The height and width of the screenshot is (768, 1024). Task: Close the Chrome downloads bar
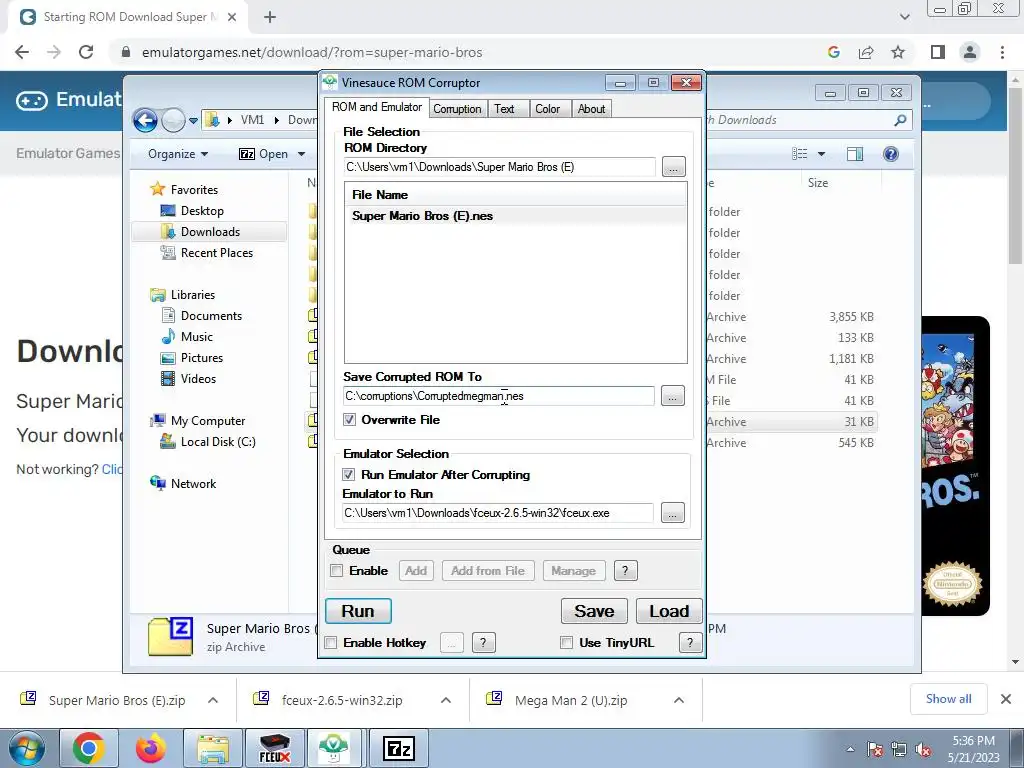(1006, 699)
